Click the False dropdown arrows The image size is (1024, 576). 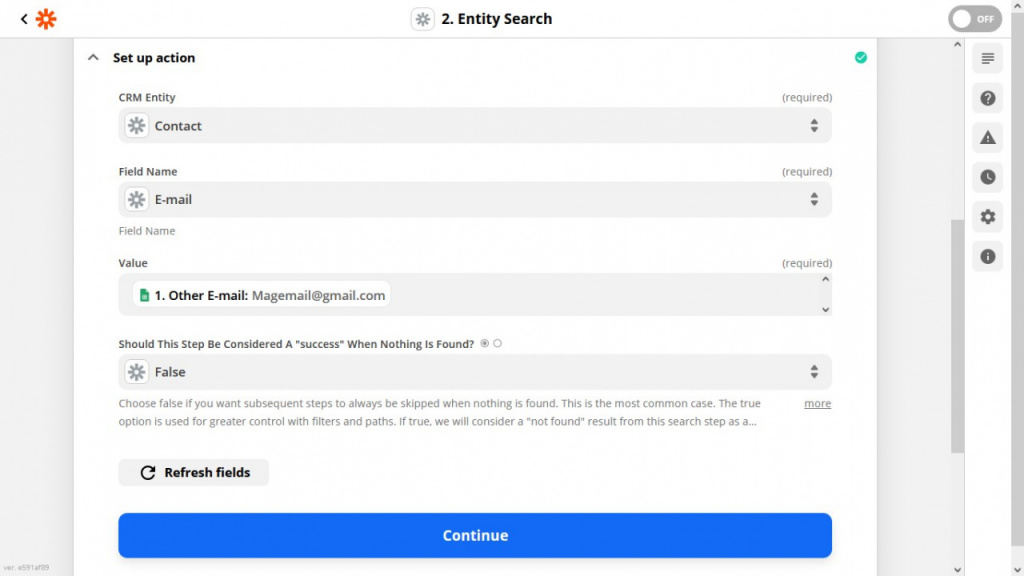(x=814, y=372)
